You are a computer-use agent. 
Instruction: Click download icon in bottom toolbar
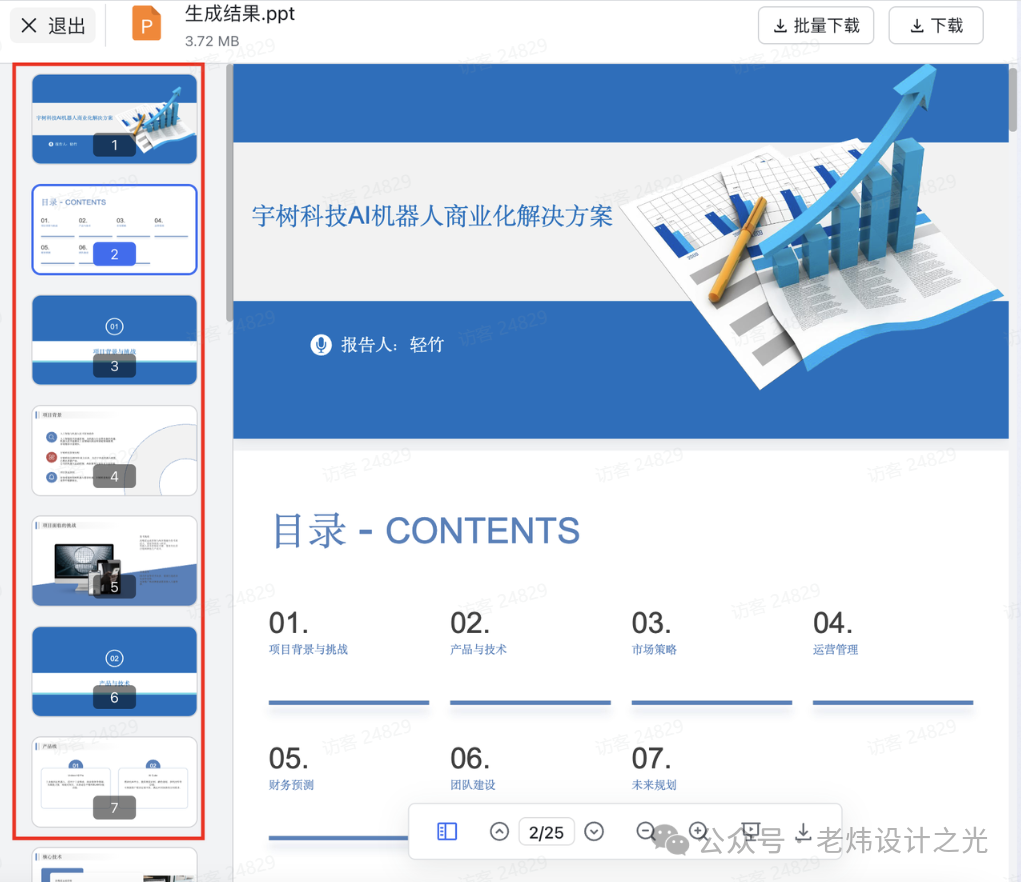pyautogui.click(x=804, y=831)
